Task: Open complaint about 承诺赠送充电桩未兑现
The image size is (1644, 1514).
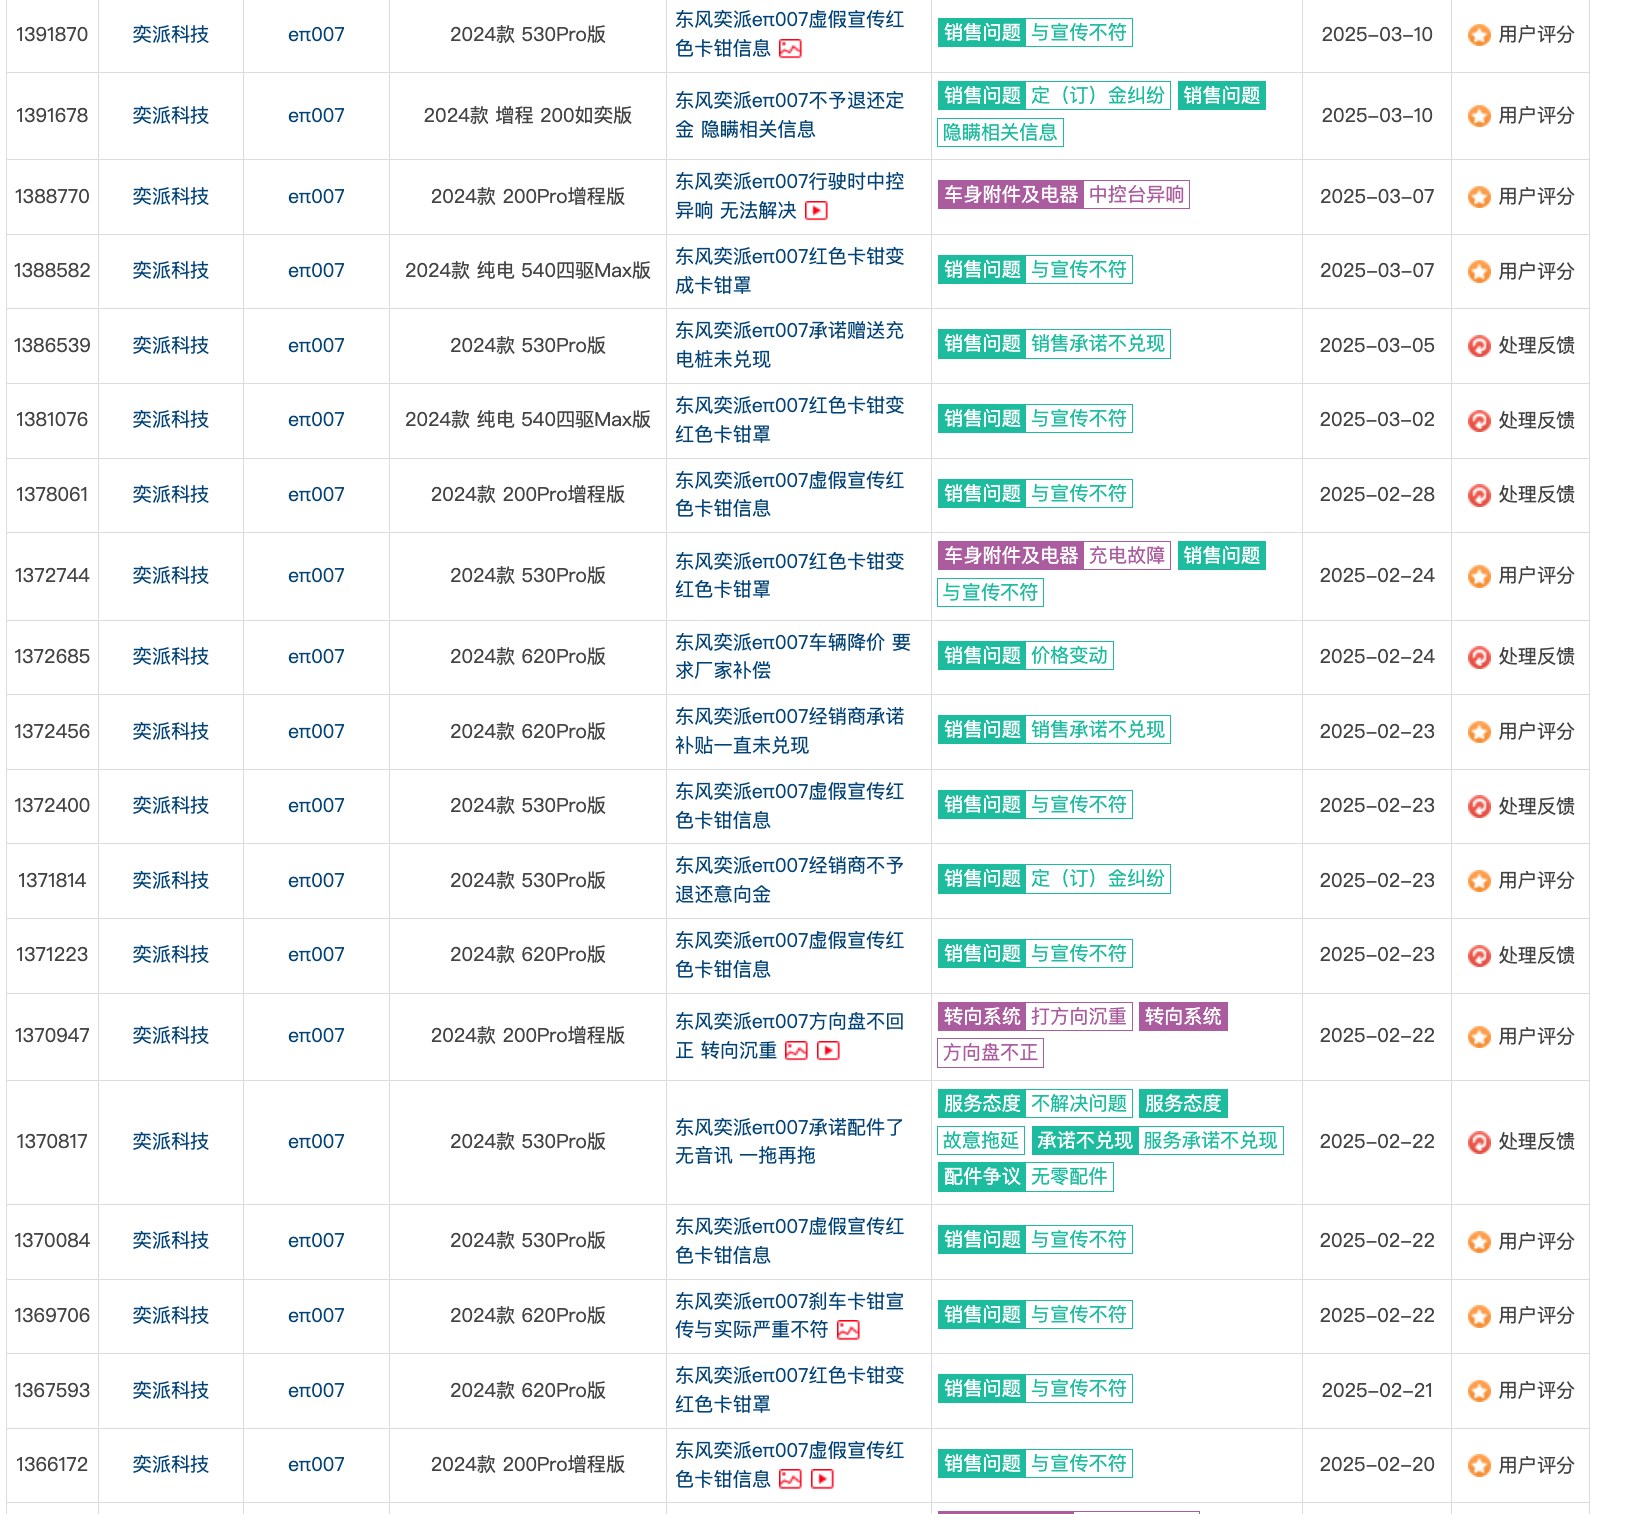Action: point(788,345)
